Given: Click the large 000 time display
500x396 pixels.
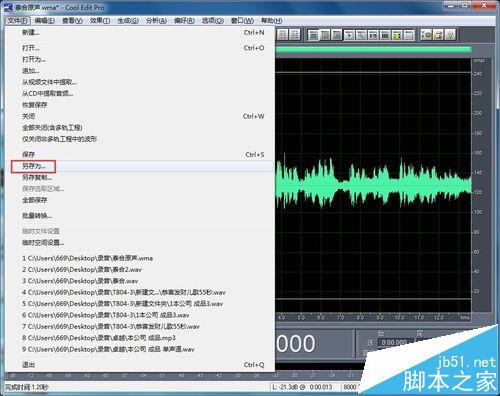Looking at the screenshot, I should coord(296,344).
